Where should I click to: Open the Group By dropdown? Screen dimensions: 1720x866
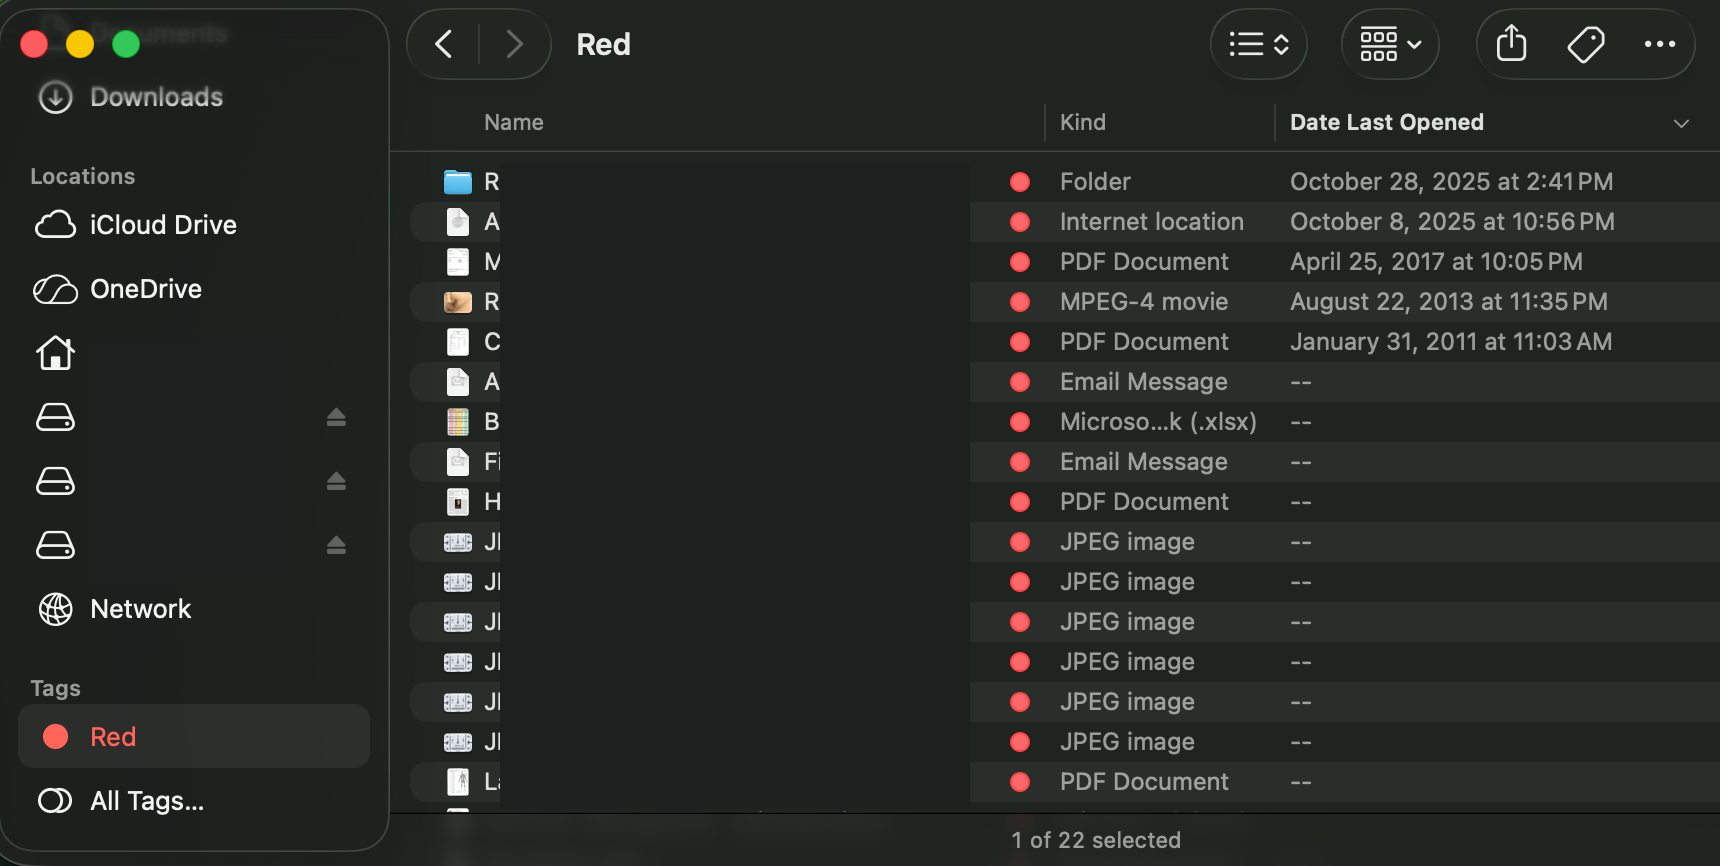point(1389,44)
